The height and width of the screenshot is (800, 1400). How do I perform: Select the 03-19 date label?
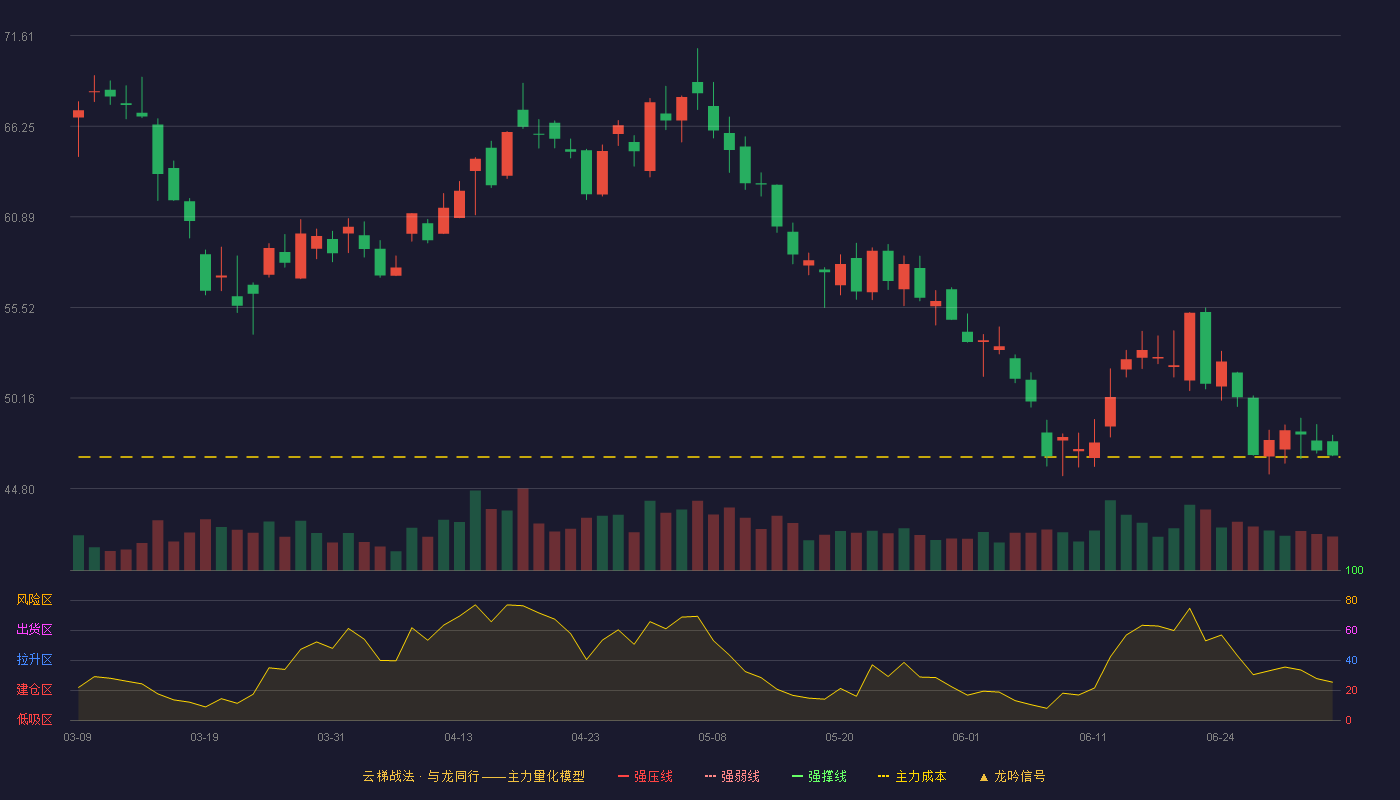pos(204,737)
